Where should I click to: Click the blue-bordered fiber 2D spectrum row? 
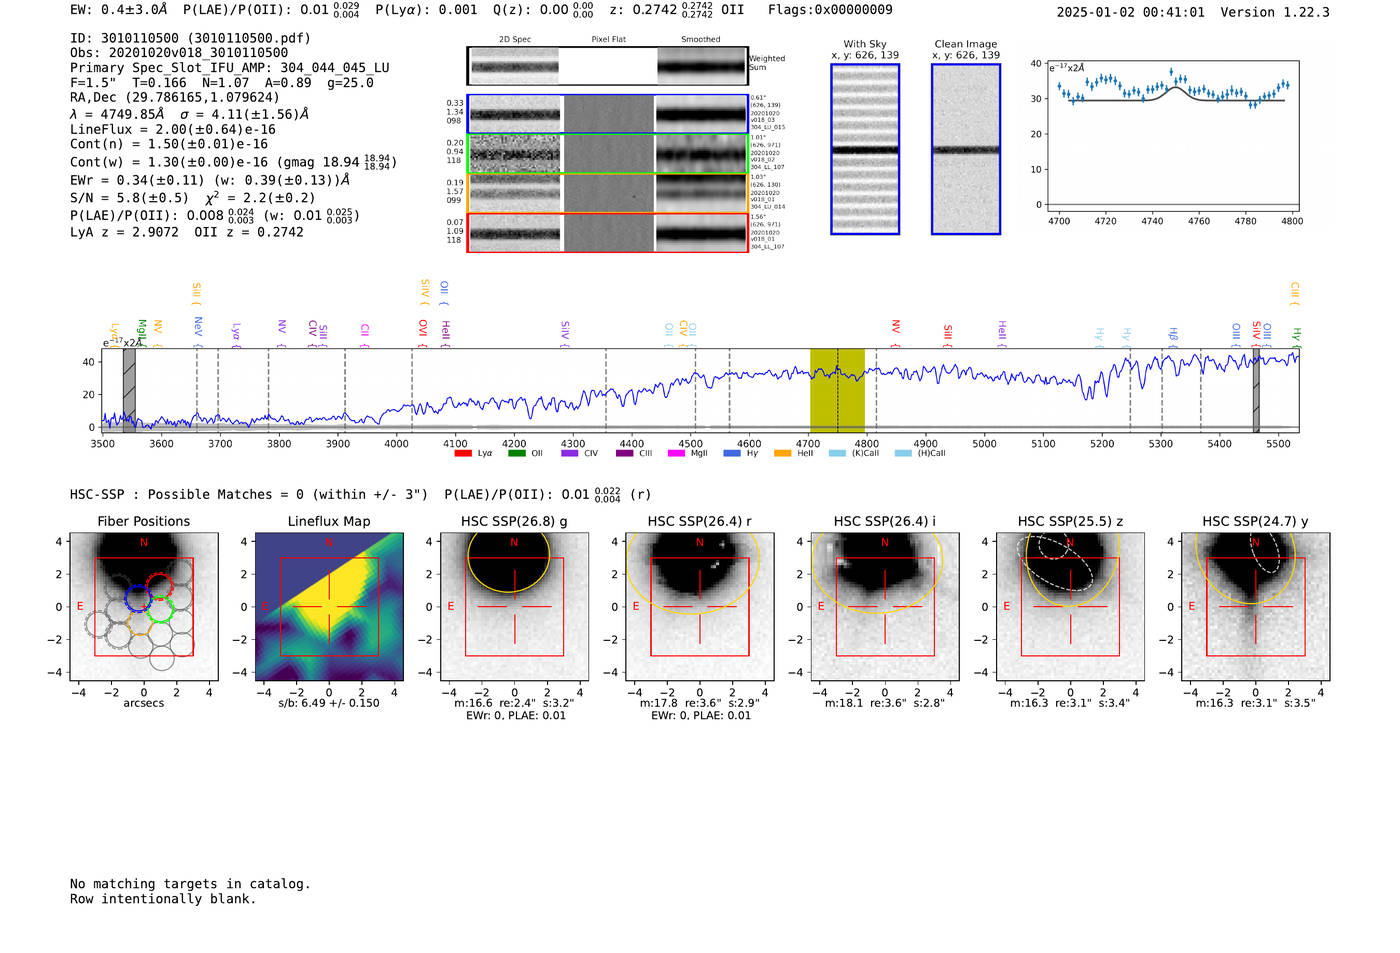point(608,114)
